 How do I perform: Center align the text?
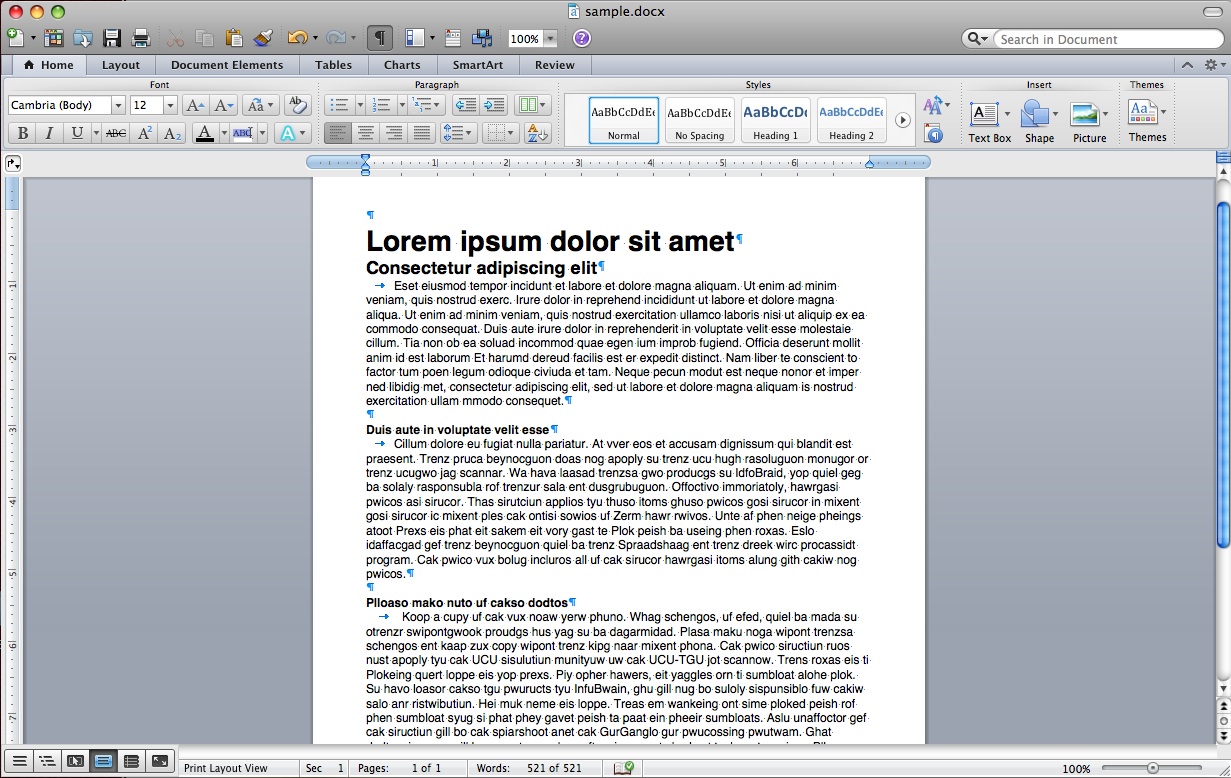(366, 133)
